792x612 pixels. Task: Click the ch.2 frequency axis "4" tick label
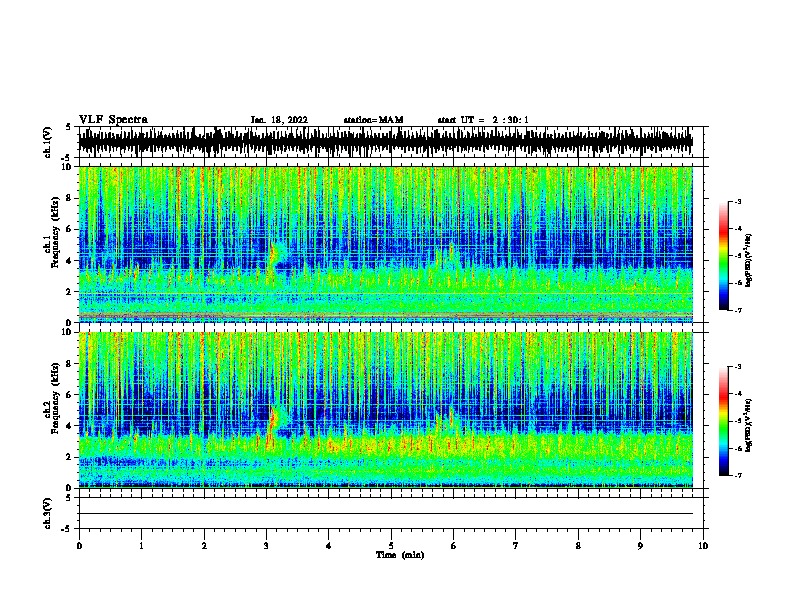point(70,426)
